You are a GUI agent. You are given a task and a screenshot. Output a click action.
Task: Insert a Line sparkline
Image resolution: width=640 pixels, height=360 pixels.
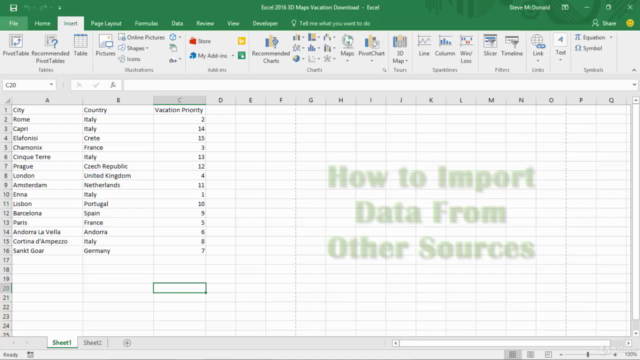[424, 45]
